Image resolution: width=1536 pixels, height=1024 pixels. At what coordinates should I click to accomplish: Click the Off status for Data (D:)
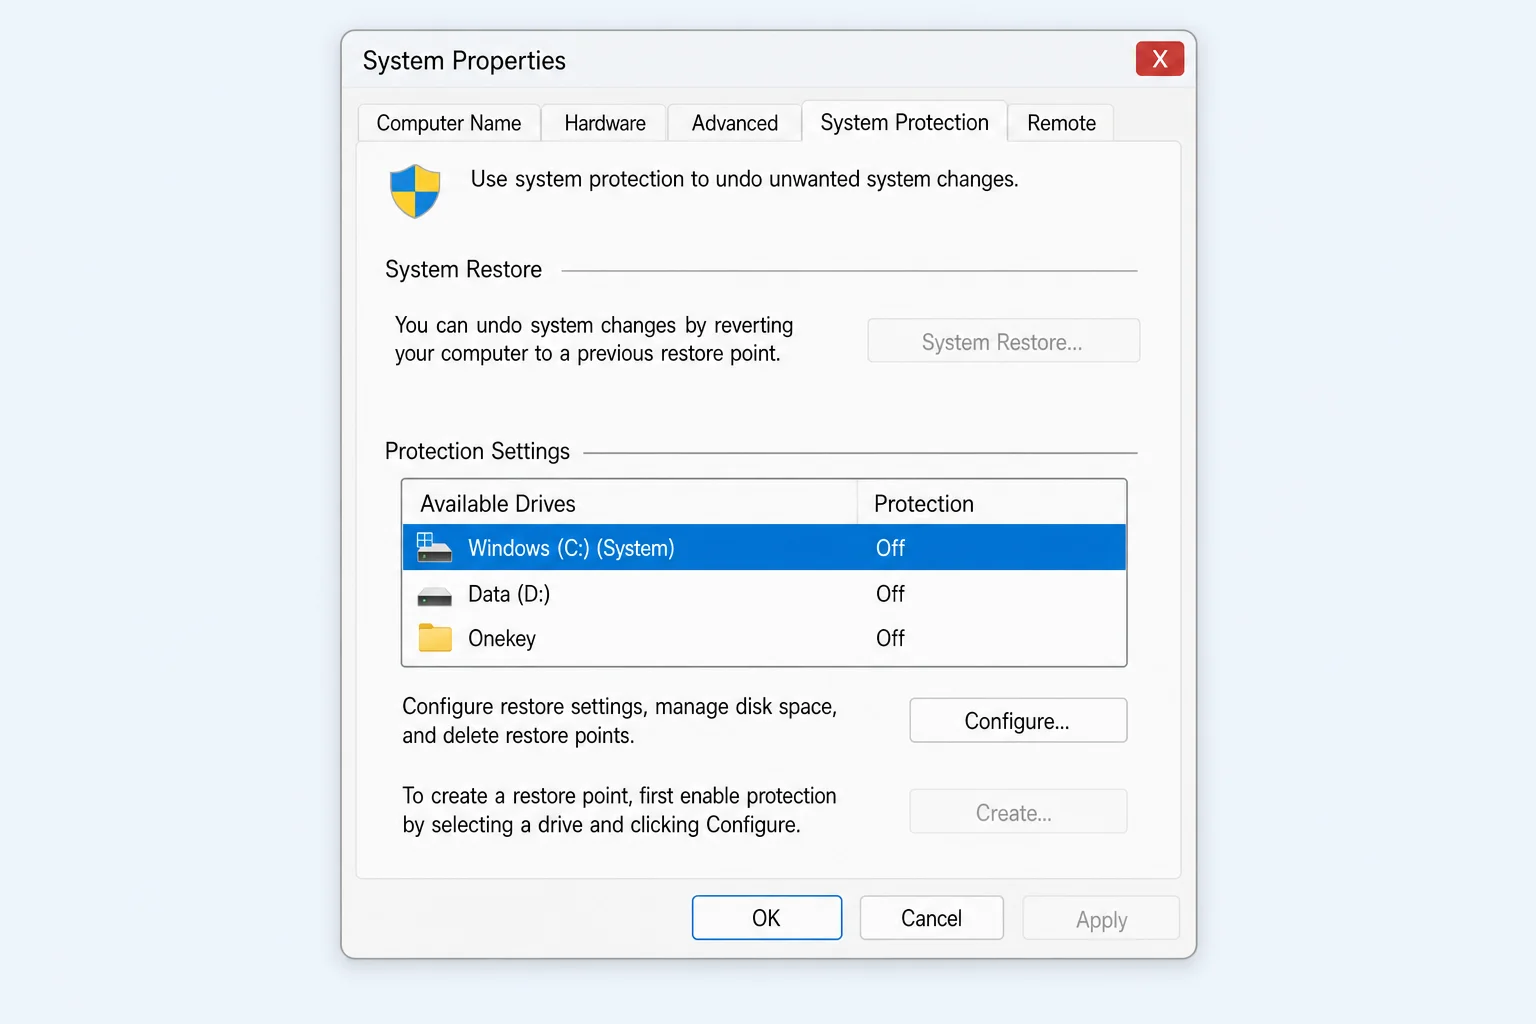(890, 594)
